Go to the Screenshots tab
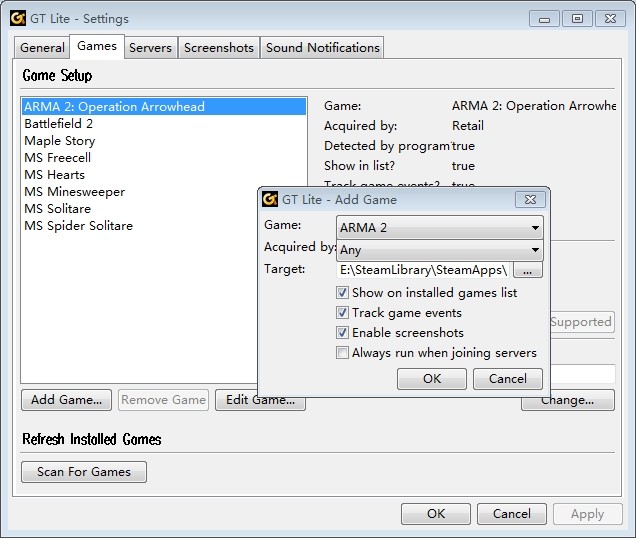Viewport: 636px width, 538px height. (x=219, y=48)
